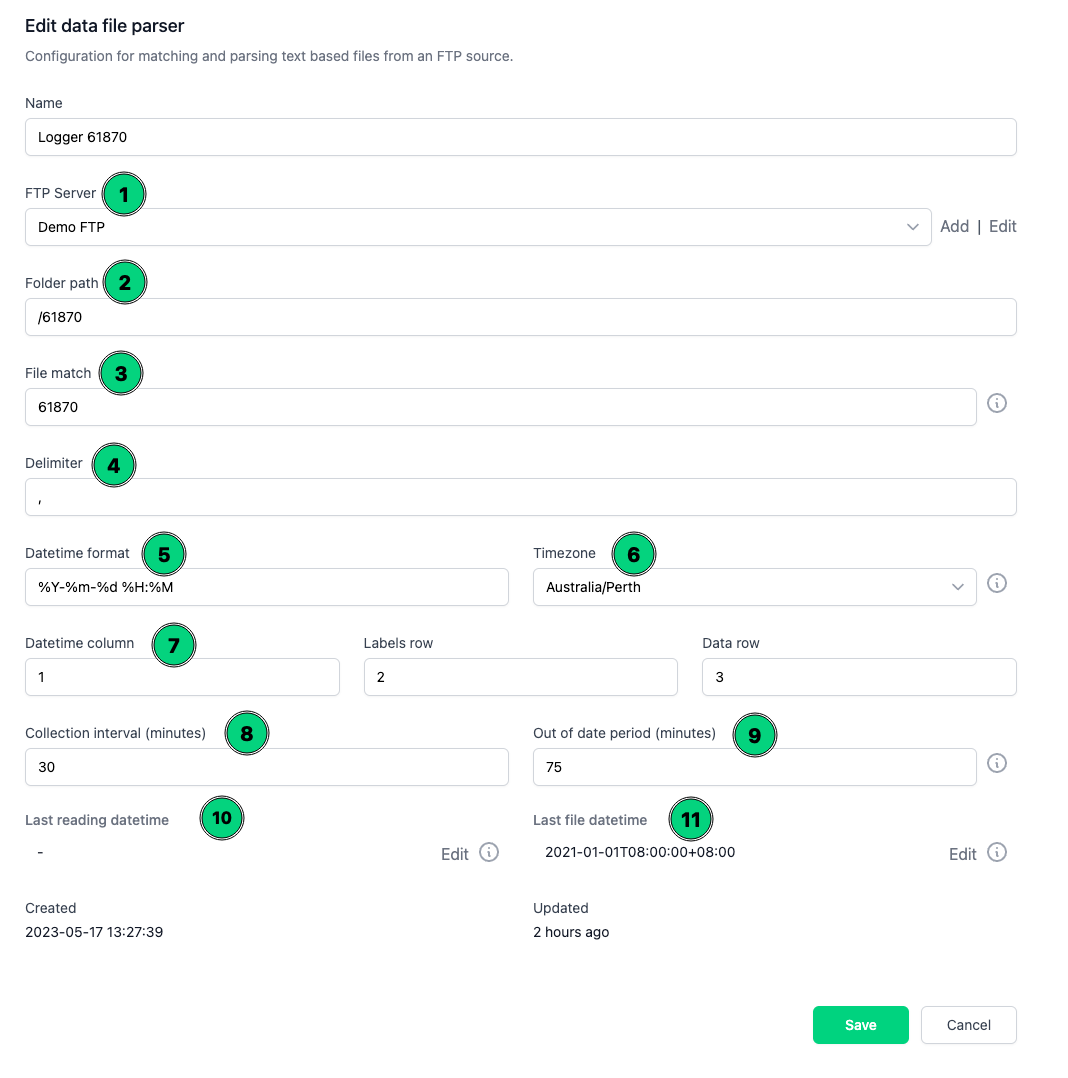Save the data file parser

coord(860,1025)
